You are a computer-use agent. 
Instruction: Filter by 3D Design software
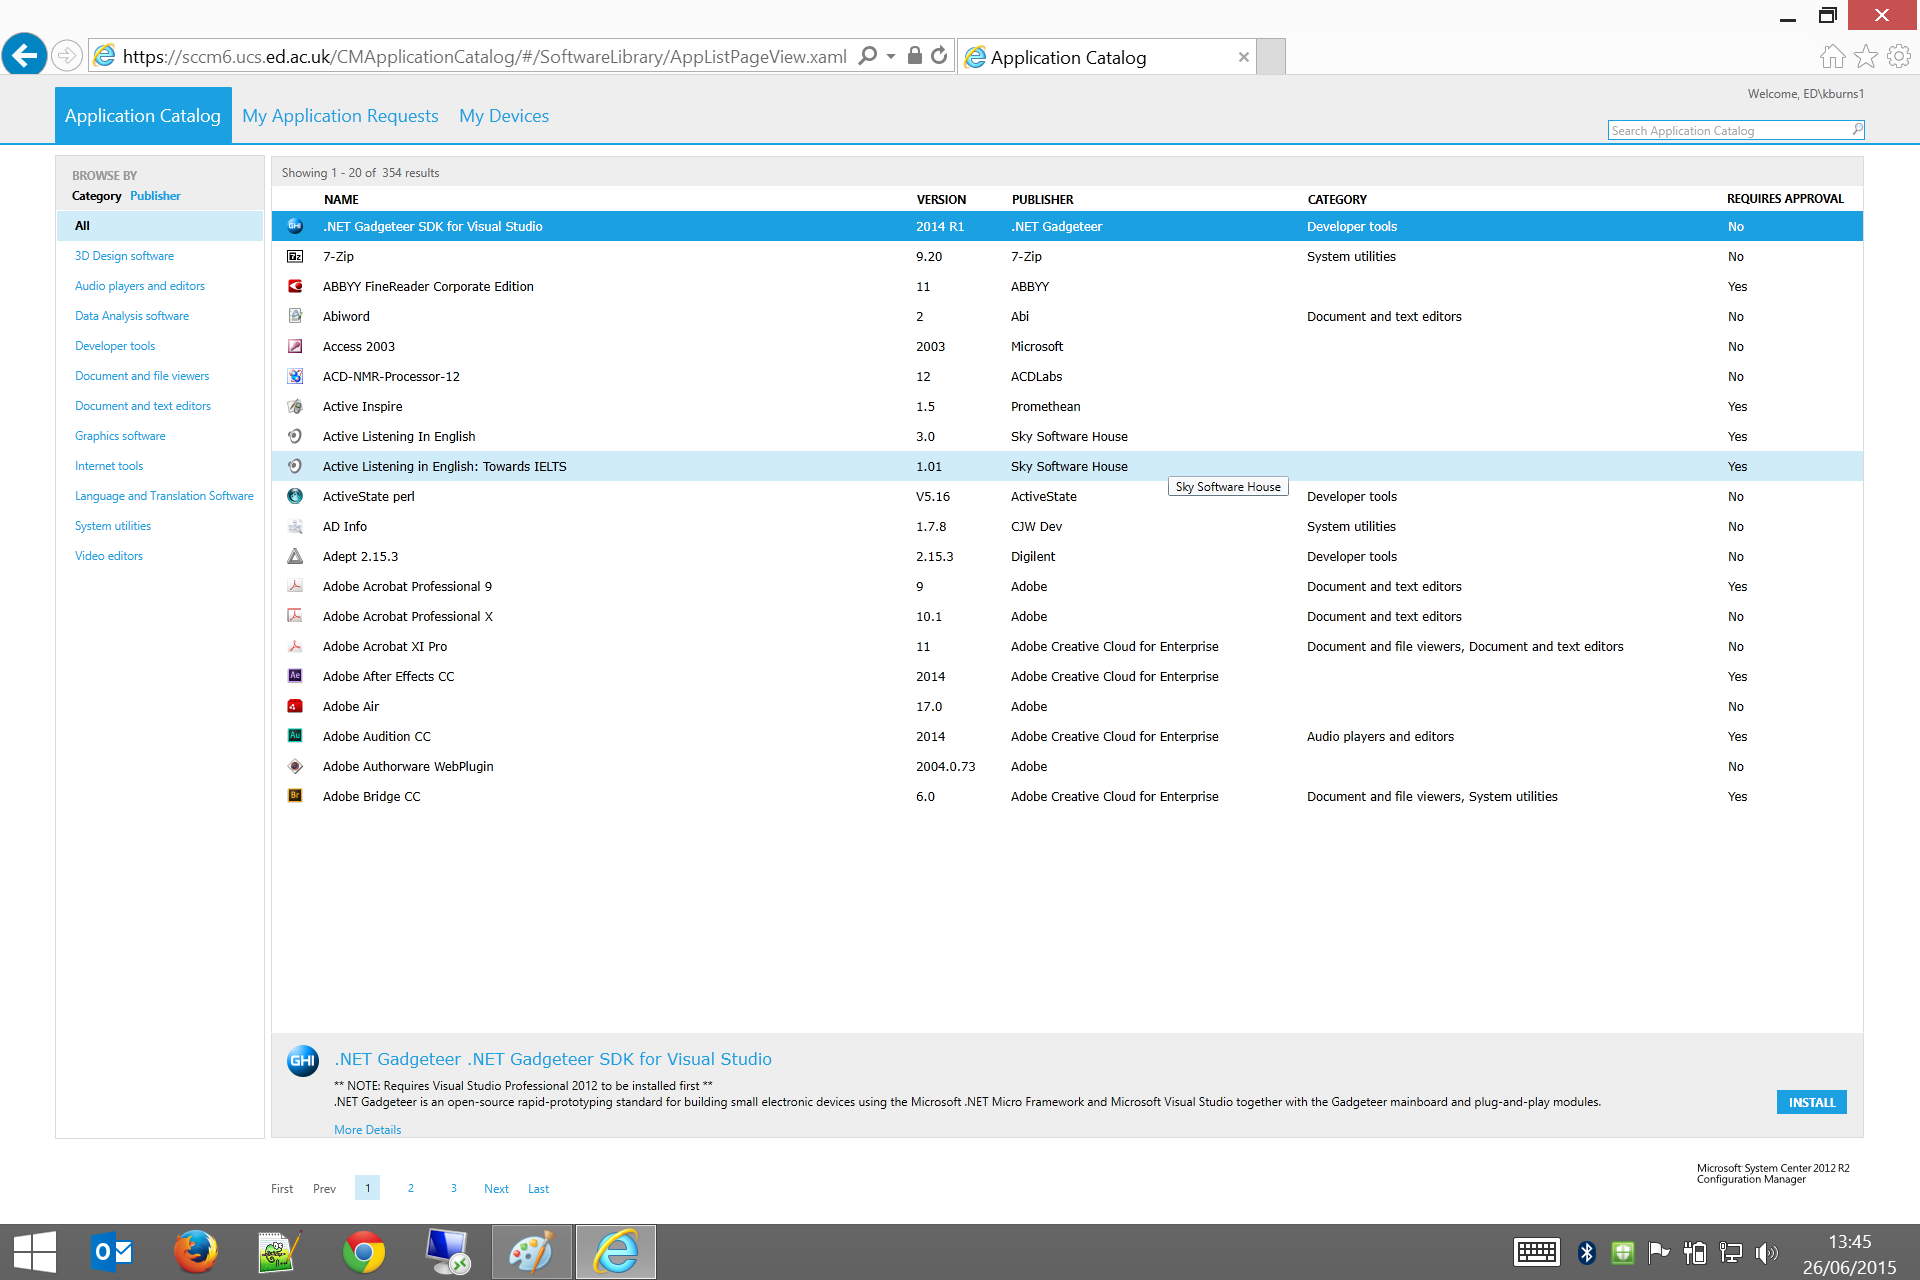coord(124,256)
